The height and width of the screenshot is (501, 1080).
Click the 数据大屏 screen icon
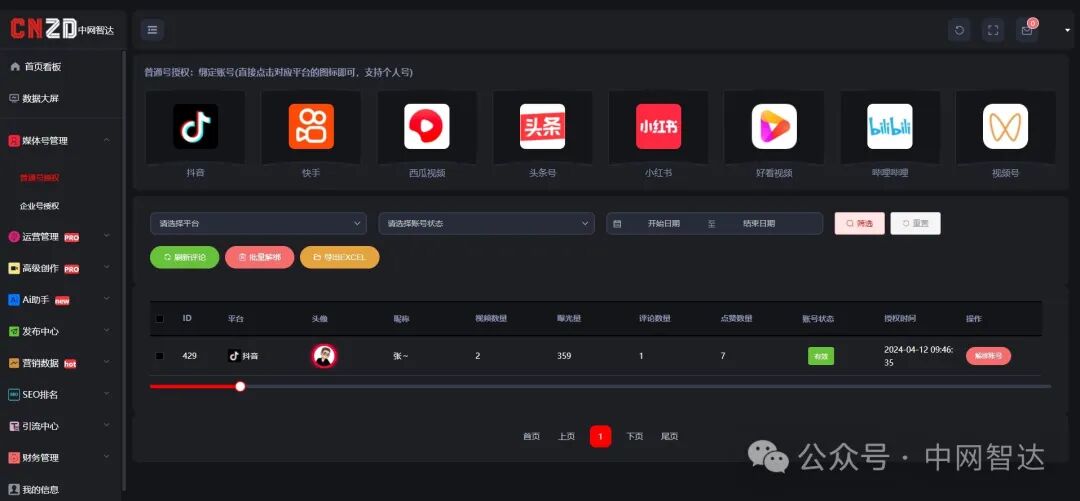coord(14,99)
